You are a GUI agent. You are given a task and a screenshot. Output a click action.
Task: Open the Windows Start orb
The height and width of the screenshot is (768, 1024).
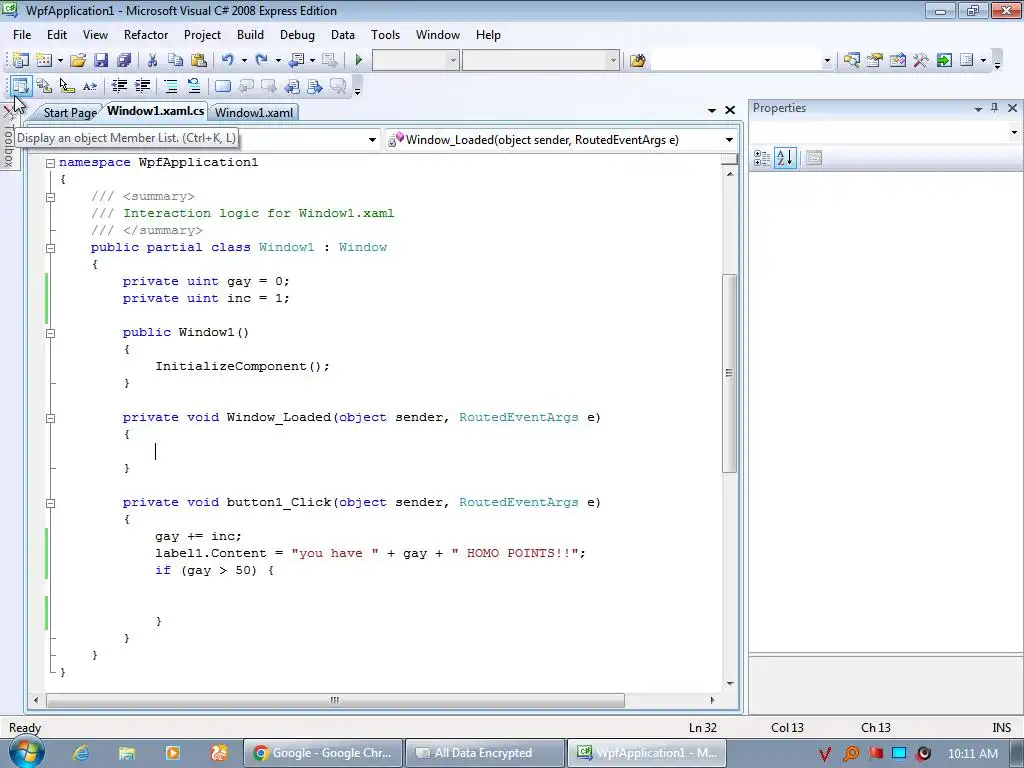tap(26, 752)
